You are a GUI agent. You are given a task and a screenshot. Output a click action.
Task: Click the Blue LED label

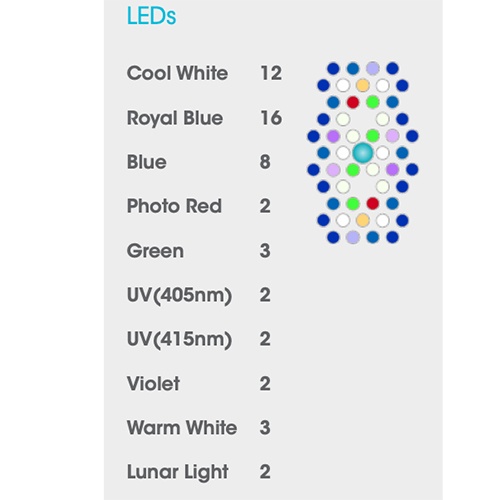pos(146,162)
